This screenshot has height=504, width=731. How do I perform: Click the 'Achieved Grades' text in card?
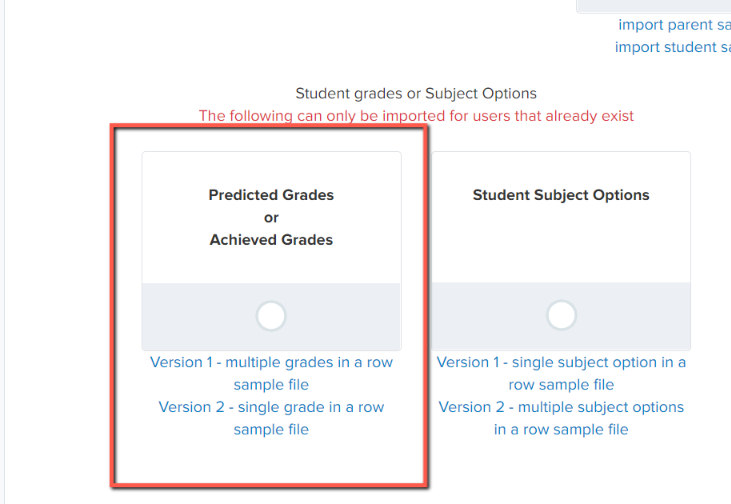pos(271,240)
